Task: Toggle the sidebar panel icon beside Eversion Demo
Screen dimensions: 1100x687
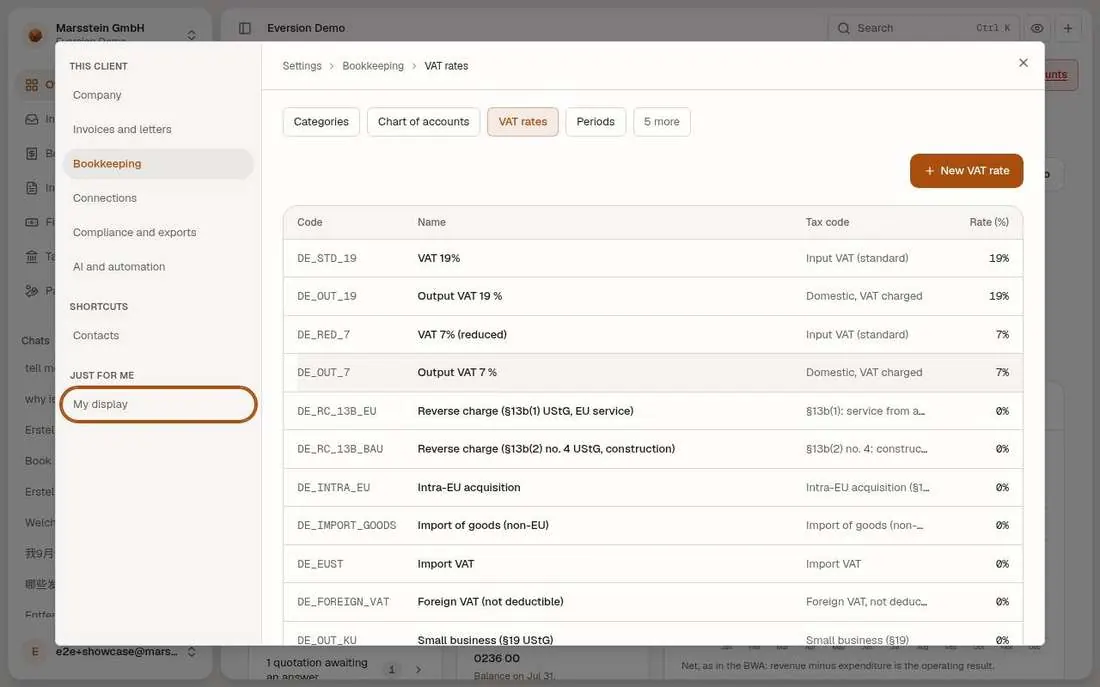Action: [245, 28]
